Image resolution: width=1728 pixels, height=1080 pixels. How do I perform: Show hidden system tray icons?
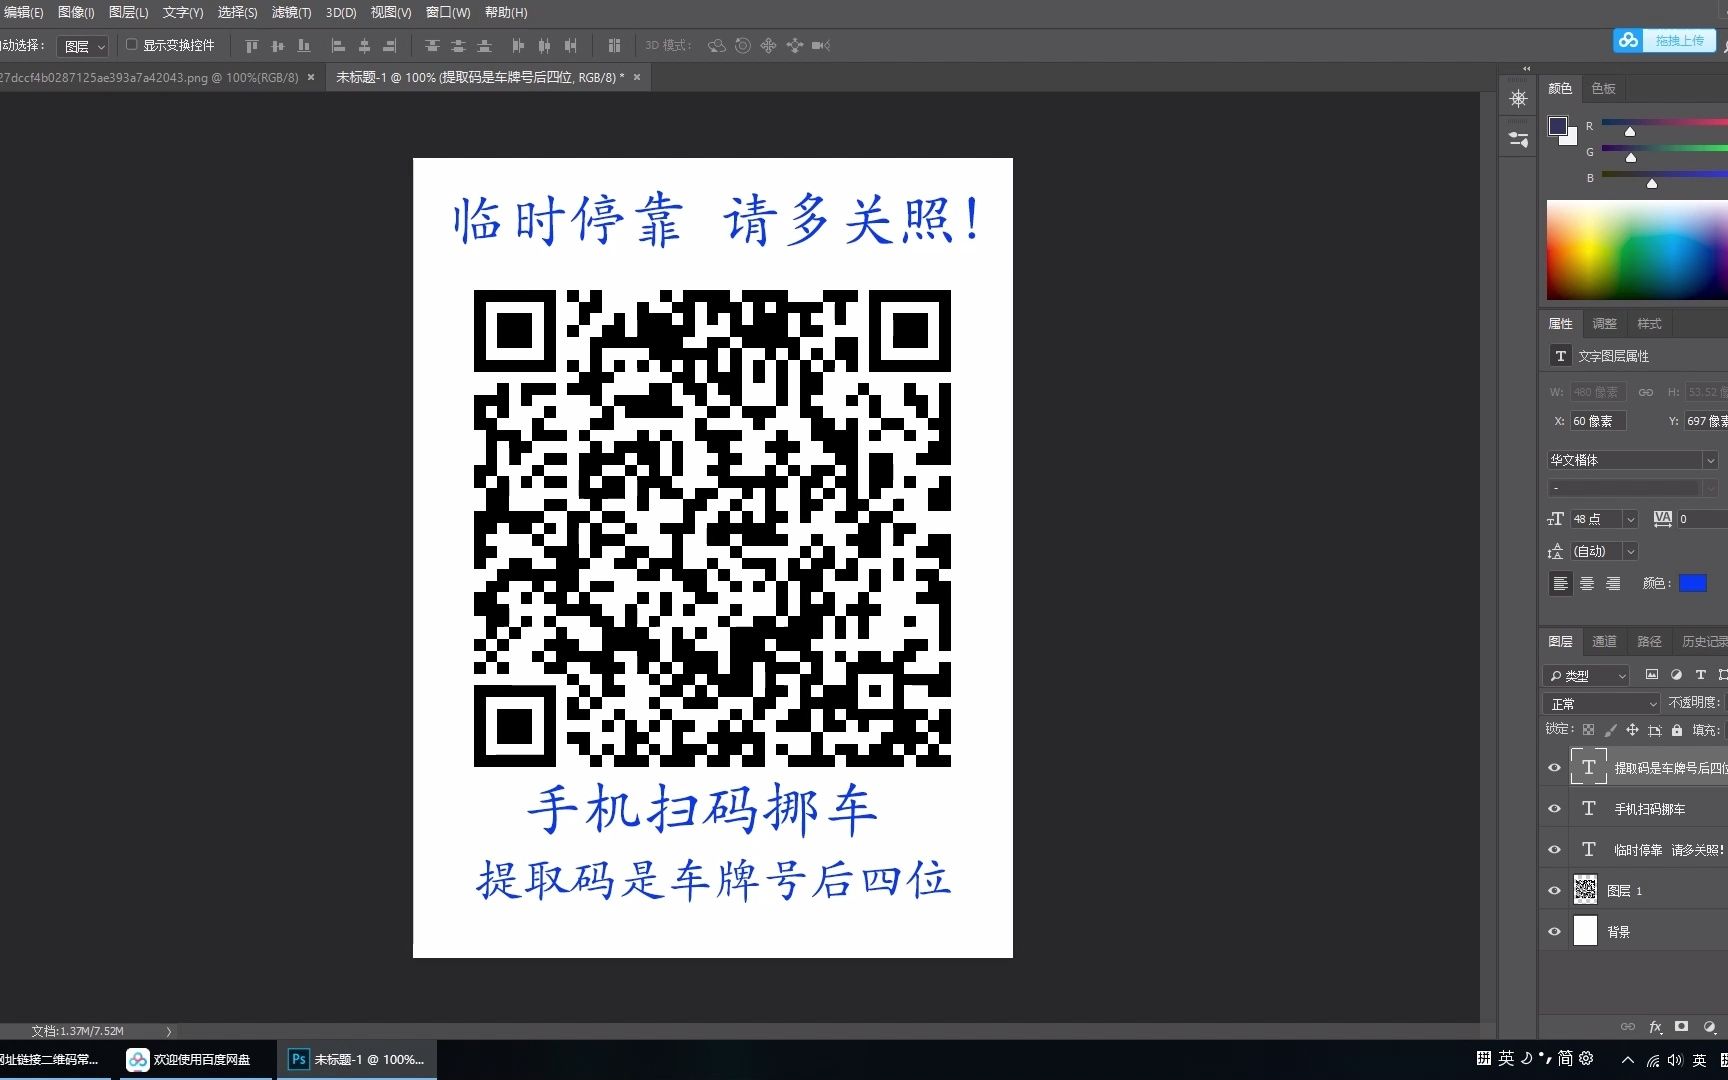click(x=1628, y=1059)
